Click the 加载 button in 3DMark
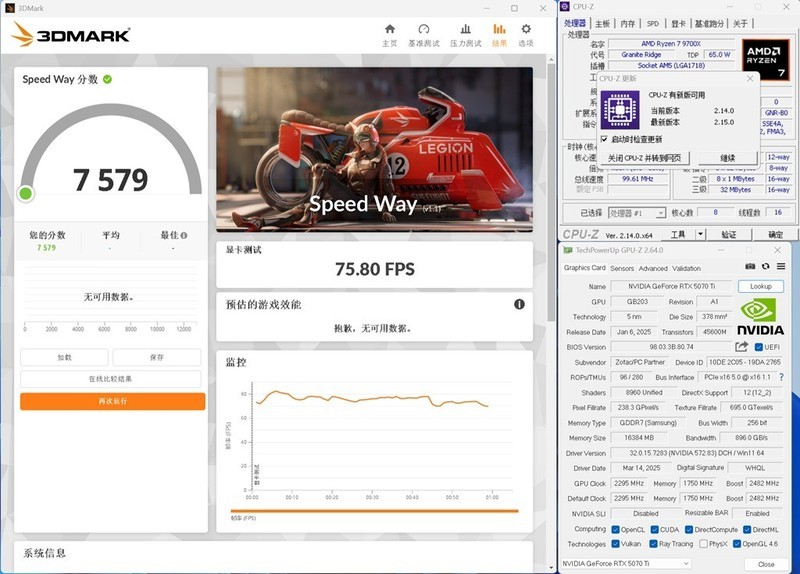 point(64,357)
